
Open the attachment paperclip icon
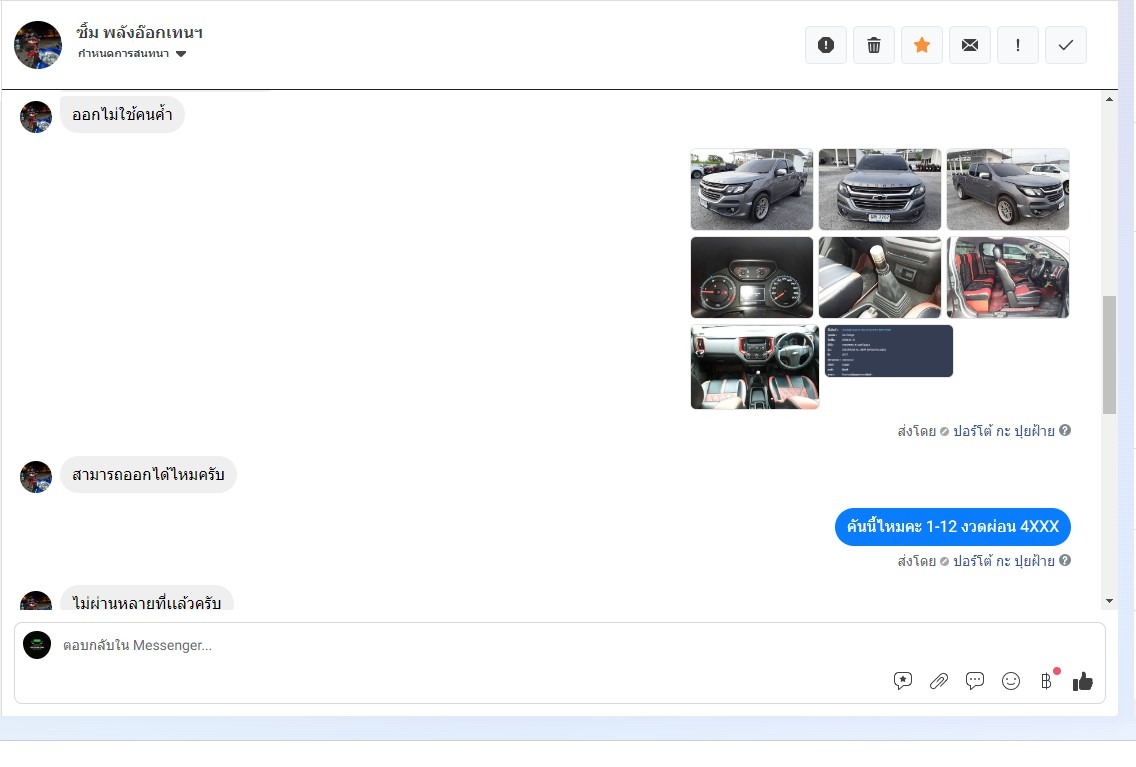click(x=939, y=681)
